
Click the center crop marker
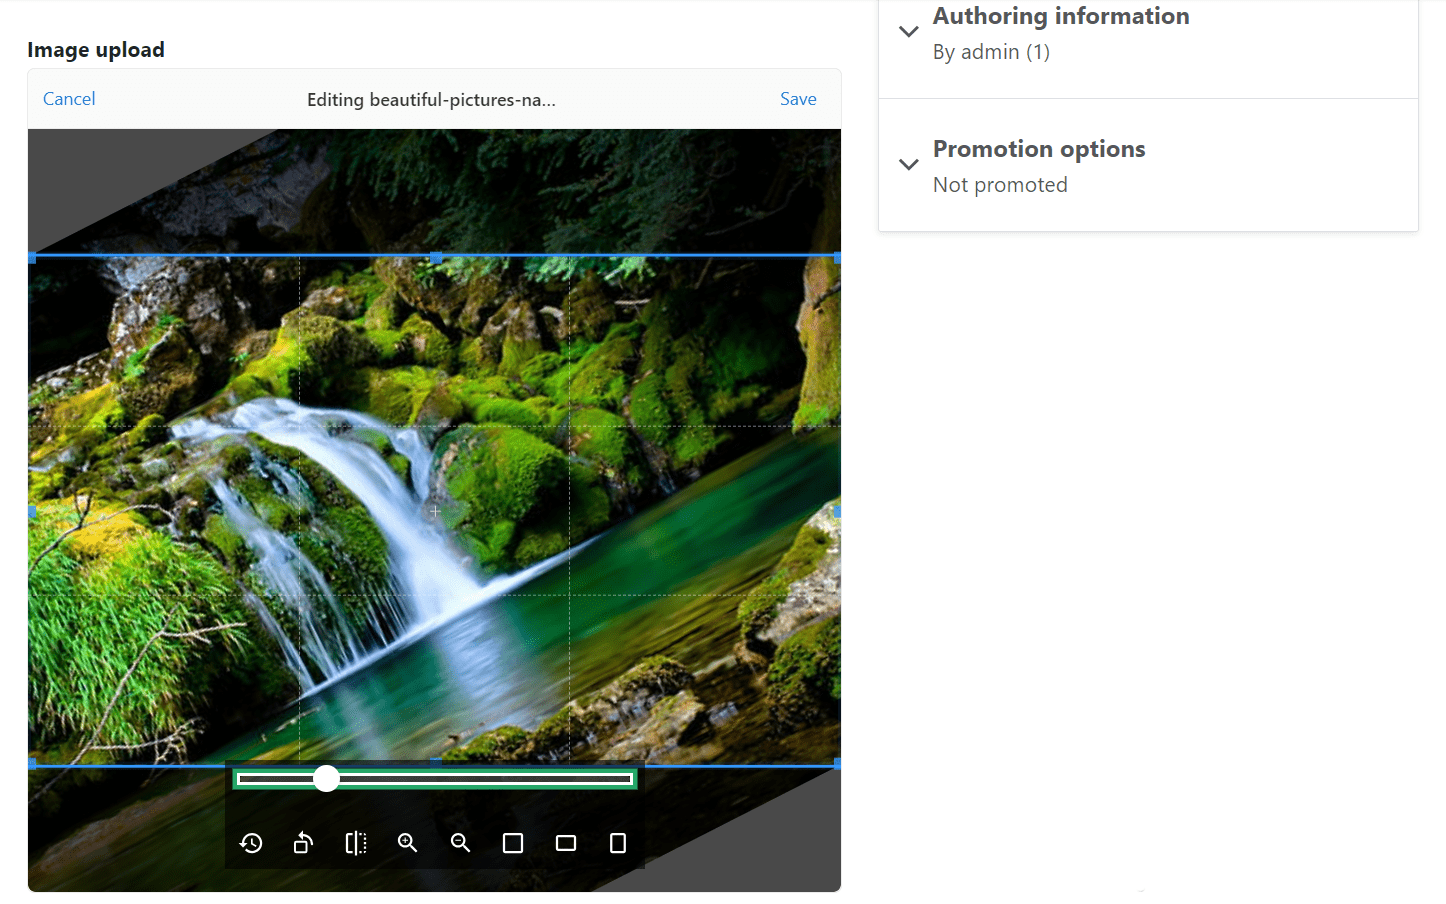point(435,510)
